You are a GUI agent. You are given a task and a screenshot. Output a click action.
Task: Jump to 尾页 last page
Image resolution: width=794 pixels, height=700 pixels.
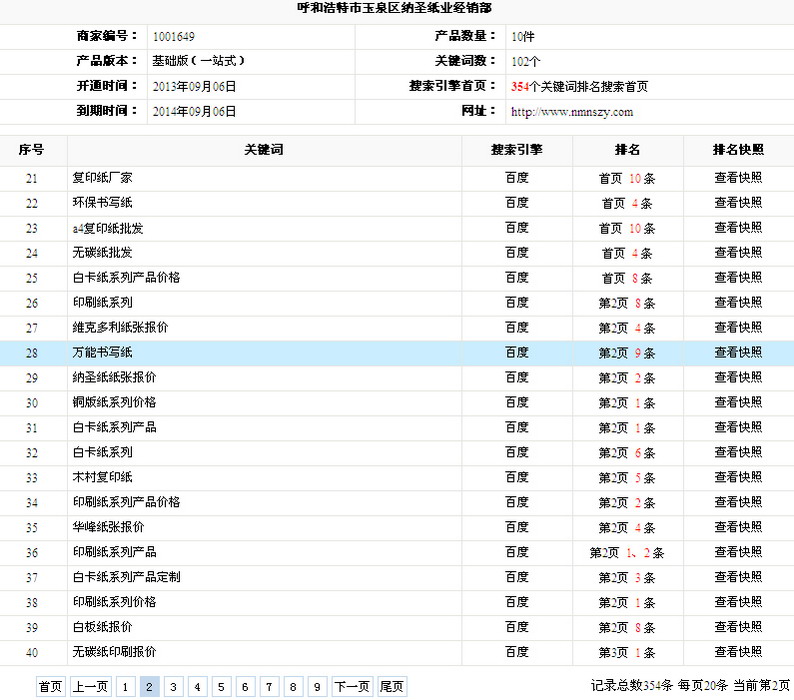[392, 686]
